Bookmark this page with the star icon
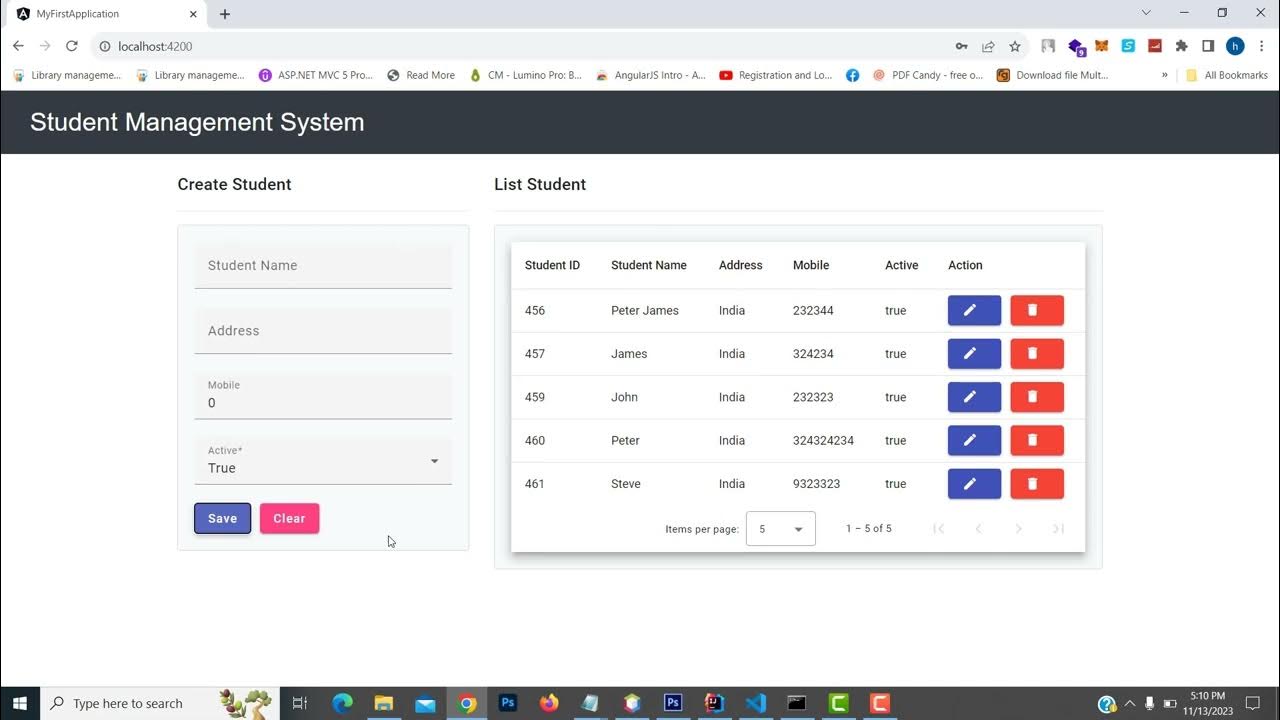Viewport: 1280px width, 720px height. pos(1015,46)
